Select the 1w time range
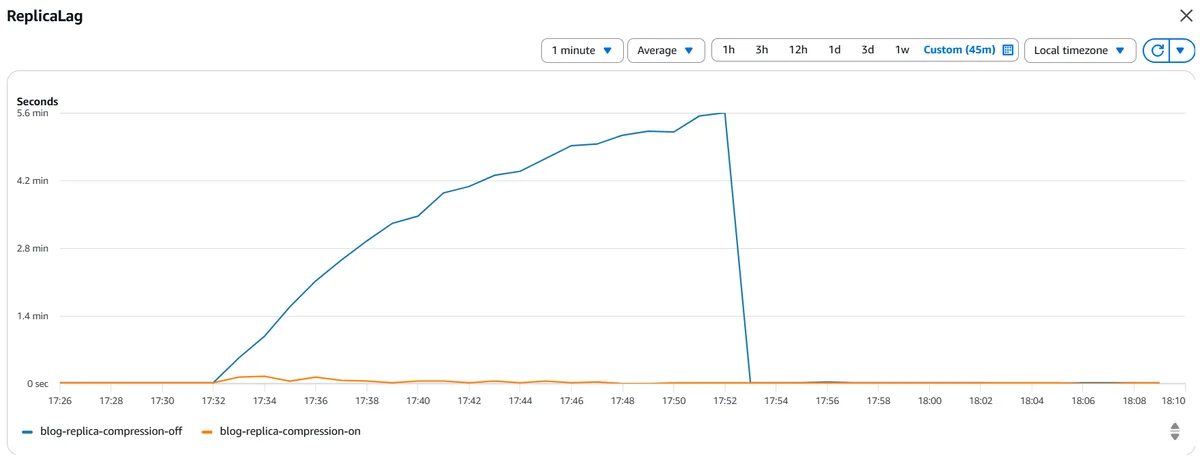This screenshot has height=456, width=1200. (x=902, y=50)
